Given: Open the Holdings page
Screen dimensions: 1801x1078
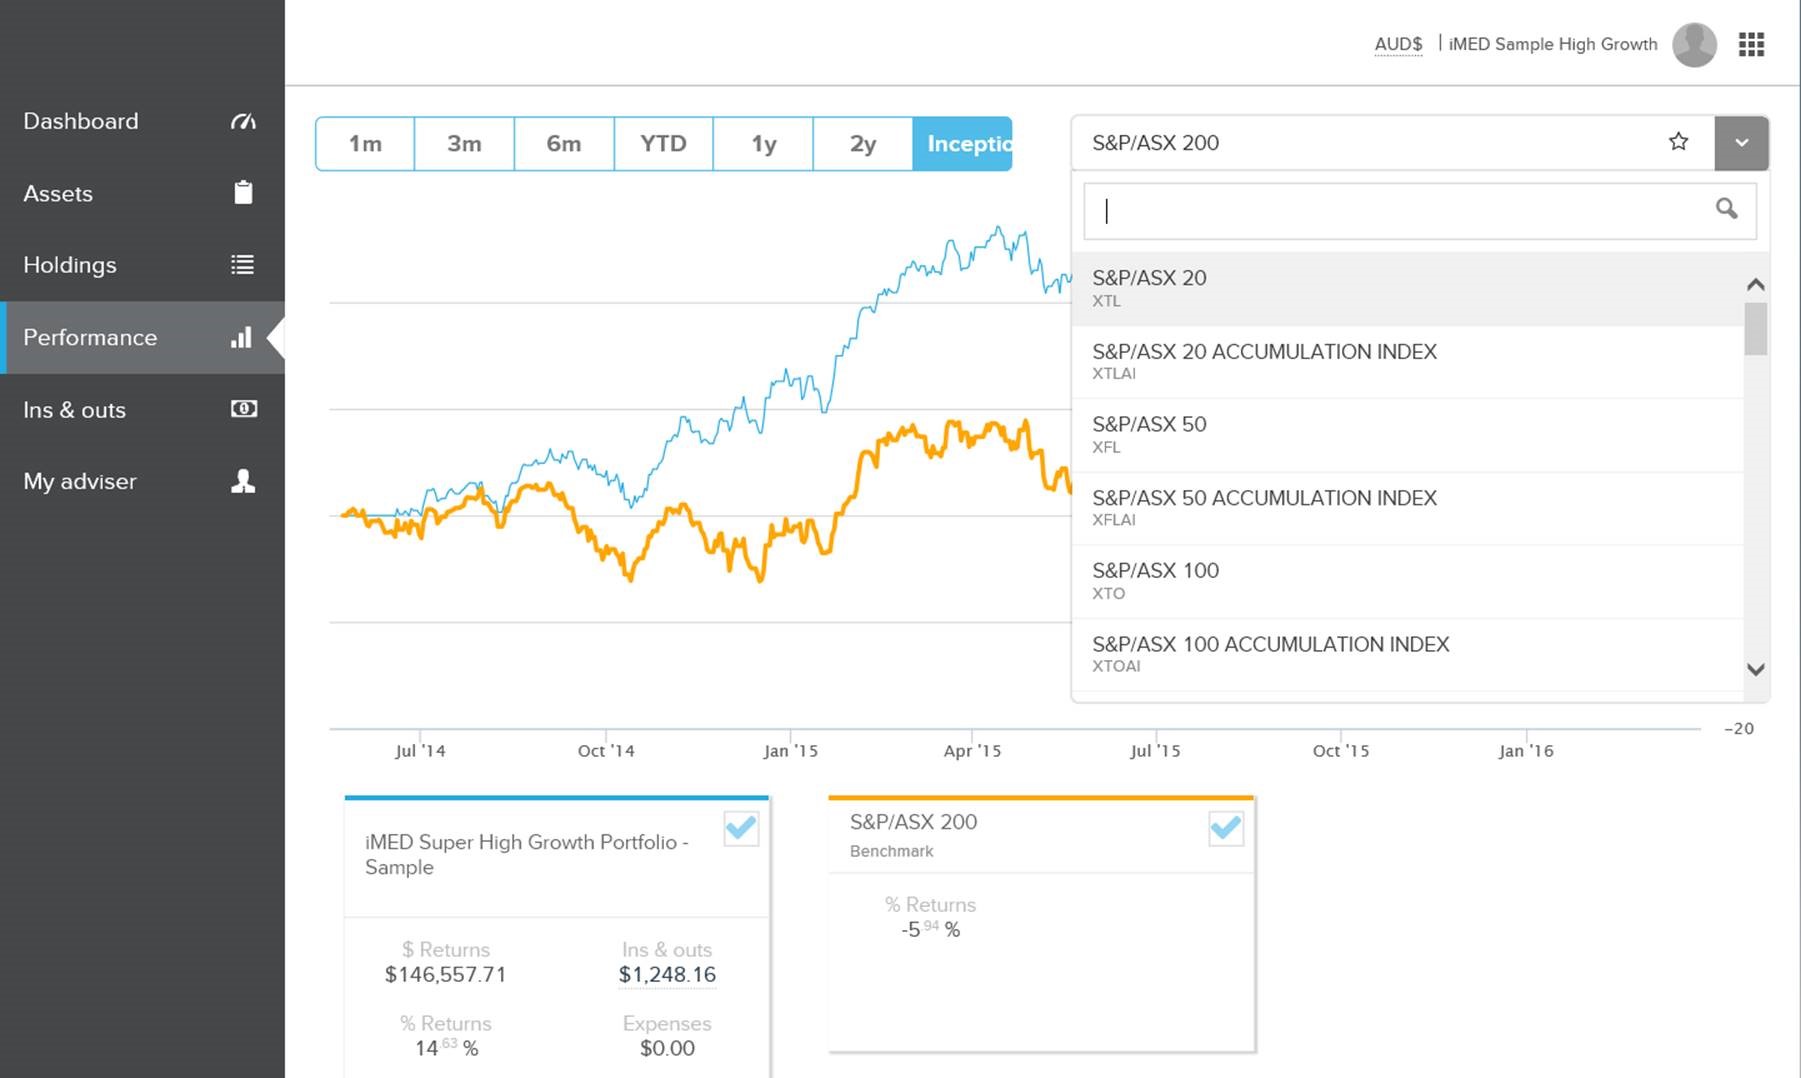Looking at the screenshot, I should [142, 265].
